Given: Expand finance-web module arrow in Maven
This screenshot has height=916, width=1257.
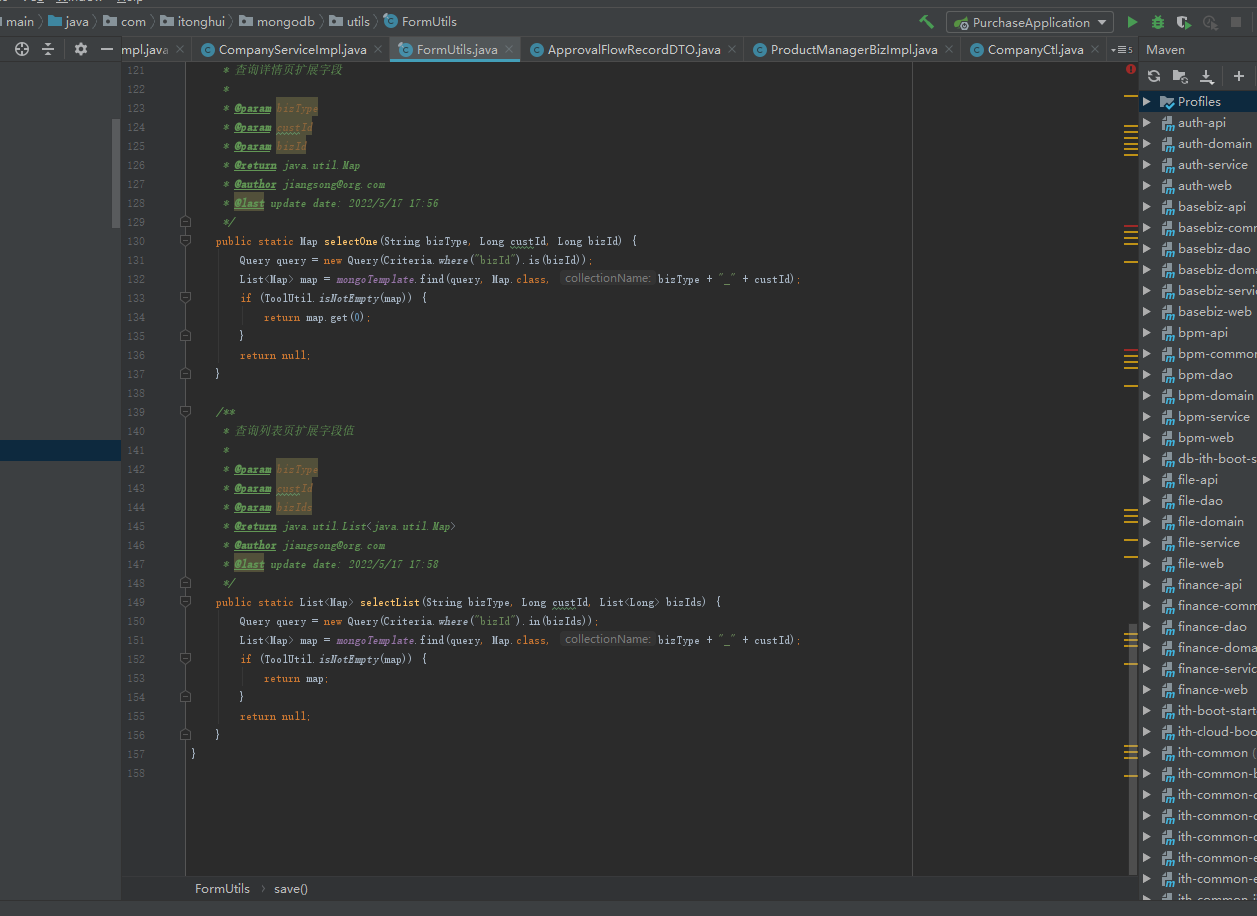Looking at the screenshot, I should click(x=1147, y=690).
